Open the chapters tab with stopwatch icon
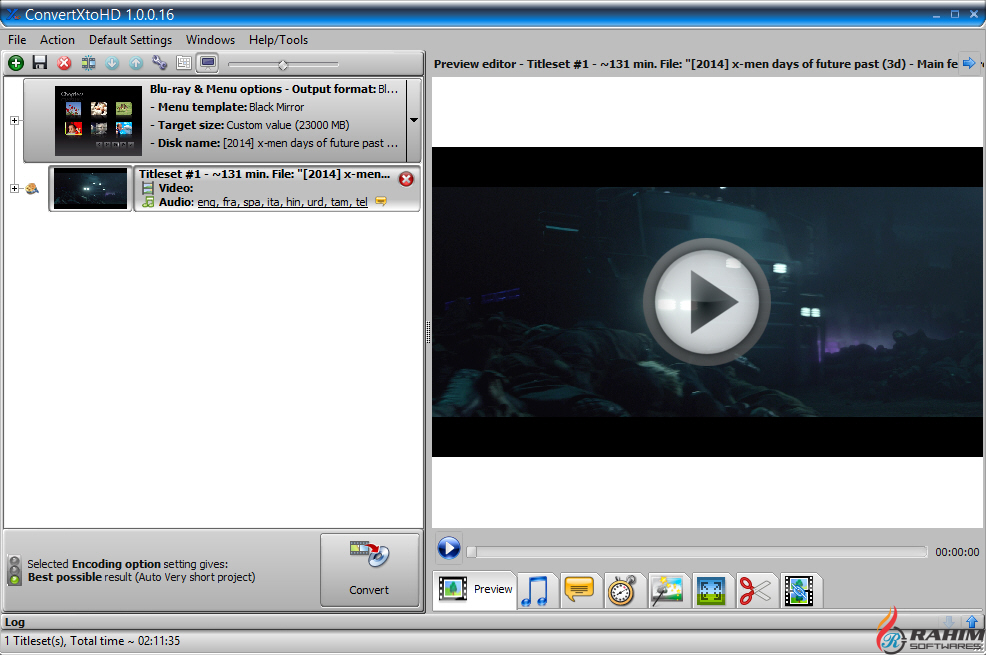 [x=622, y=591]
